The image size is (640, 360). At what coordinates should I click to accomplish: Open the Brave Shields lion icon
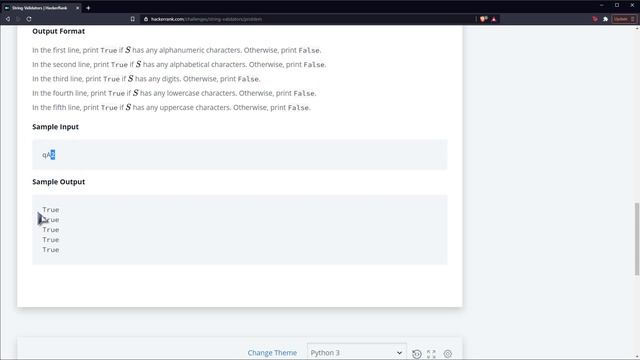point(484,19)
